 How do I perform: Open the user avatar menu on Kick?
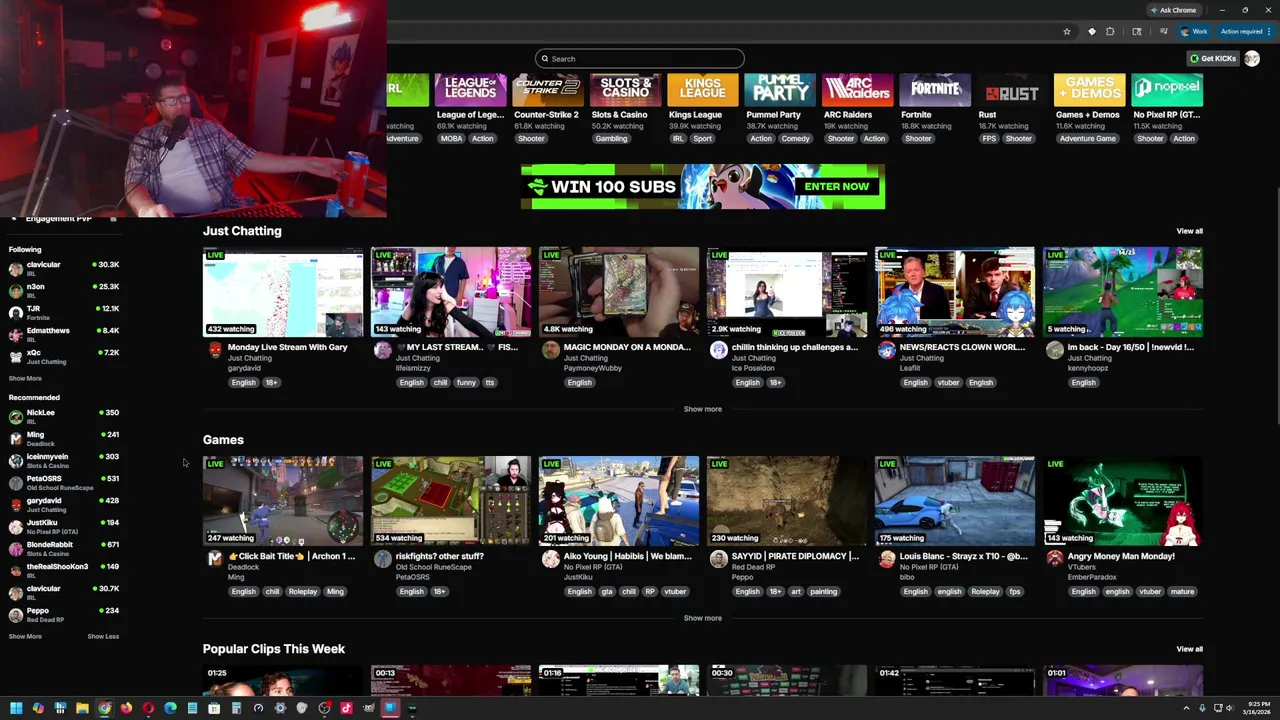[1252, 58]
